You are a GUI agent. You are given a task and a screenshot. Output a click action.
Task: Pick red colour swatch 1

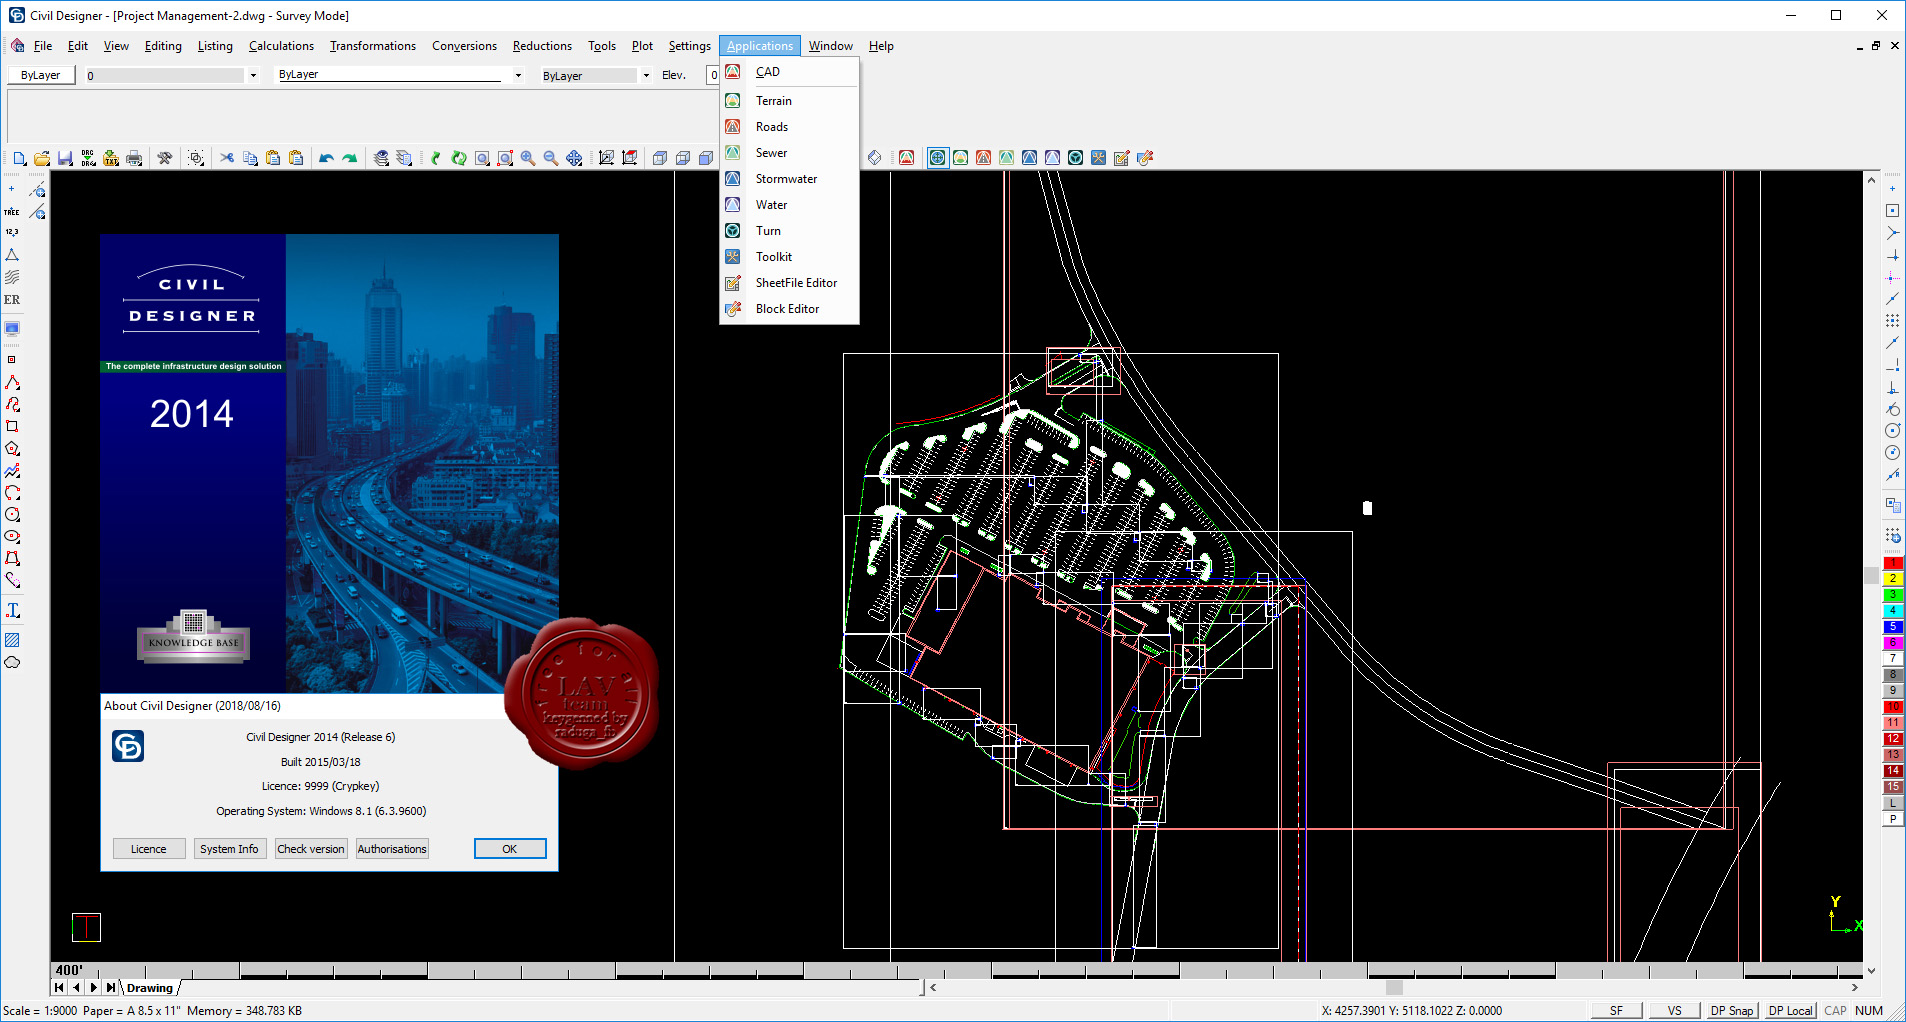(1893, 563)
